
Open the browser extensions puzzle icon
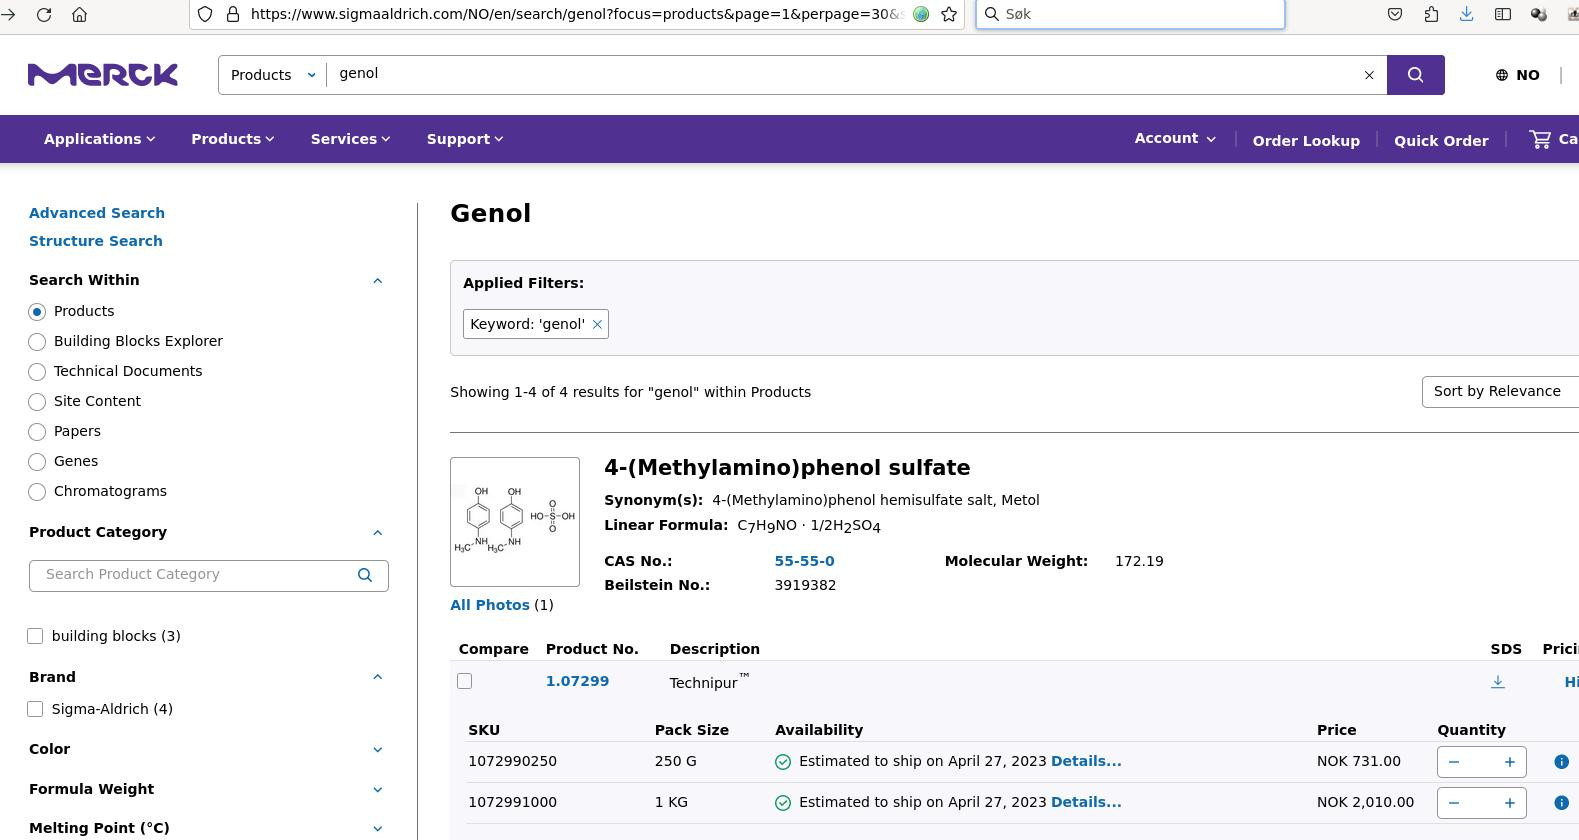pyautogui.click(x=1431, y=14)
